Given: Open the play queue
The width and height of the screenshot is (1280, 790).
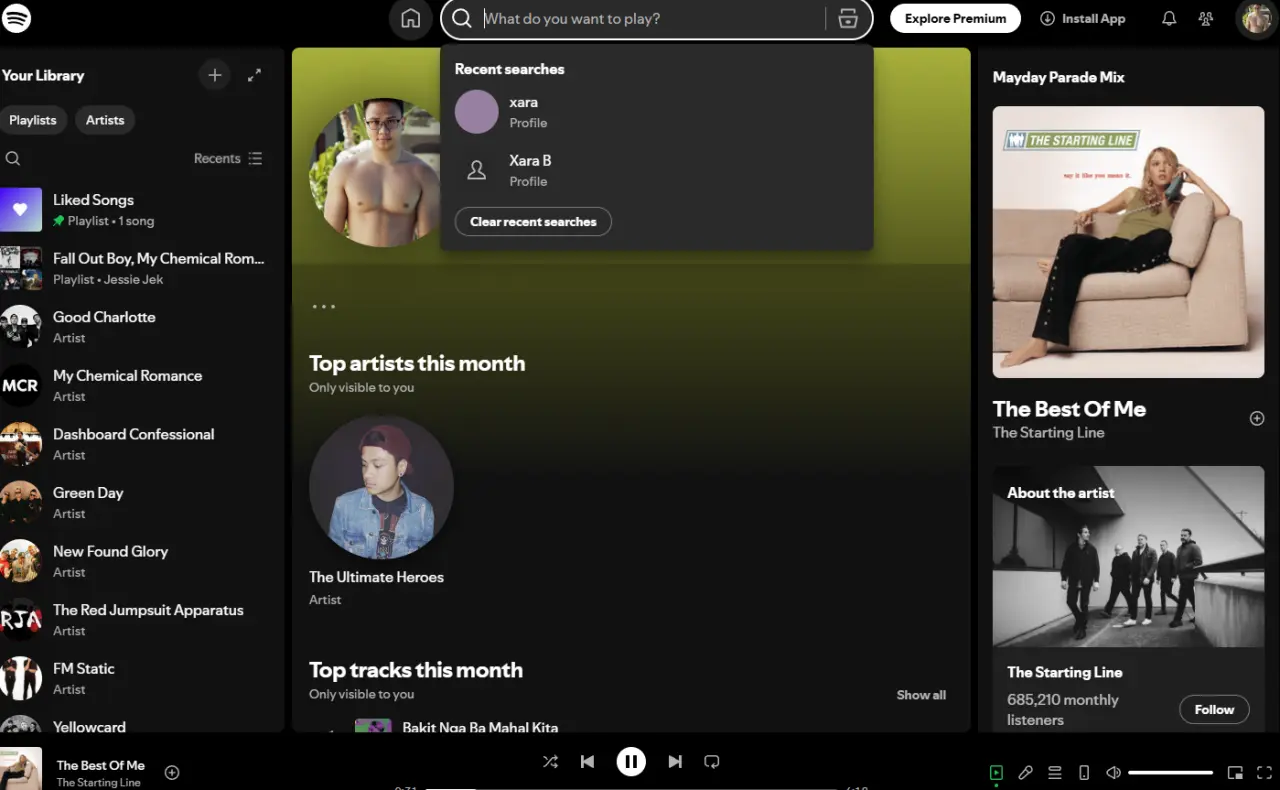Looking at the screenshot, I should pyautogui.click(x=1054, y=773).
